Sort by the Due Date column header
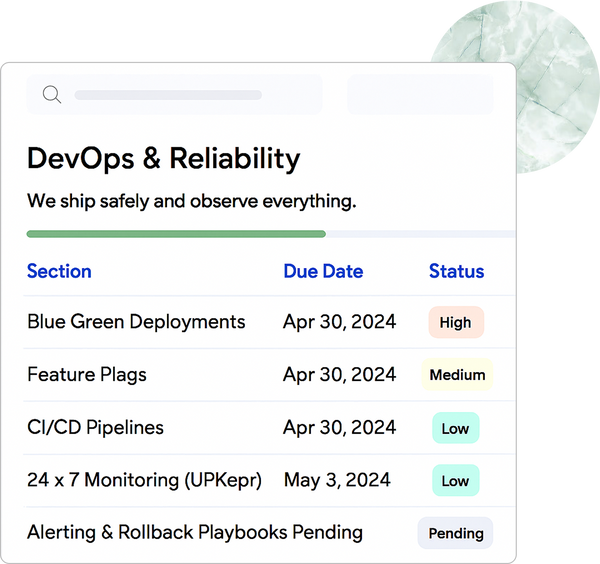600x564 pixels. click(x=323, y=271)
